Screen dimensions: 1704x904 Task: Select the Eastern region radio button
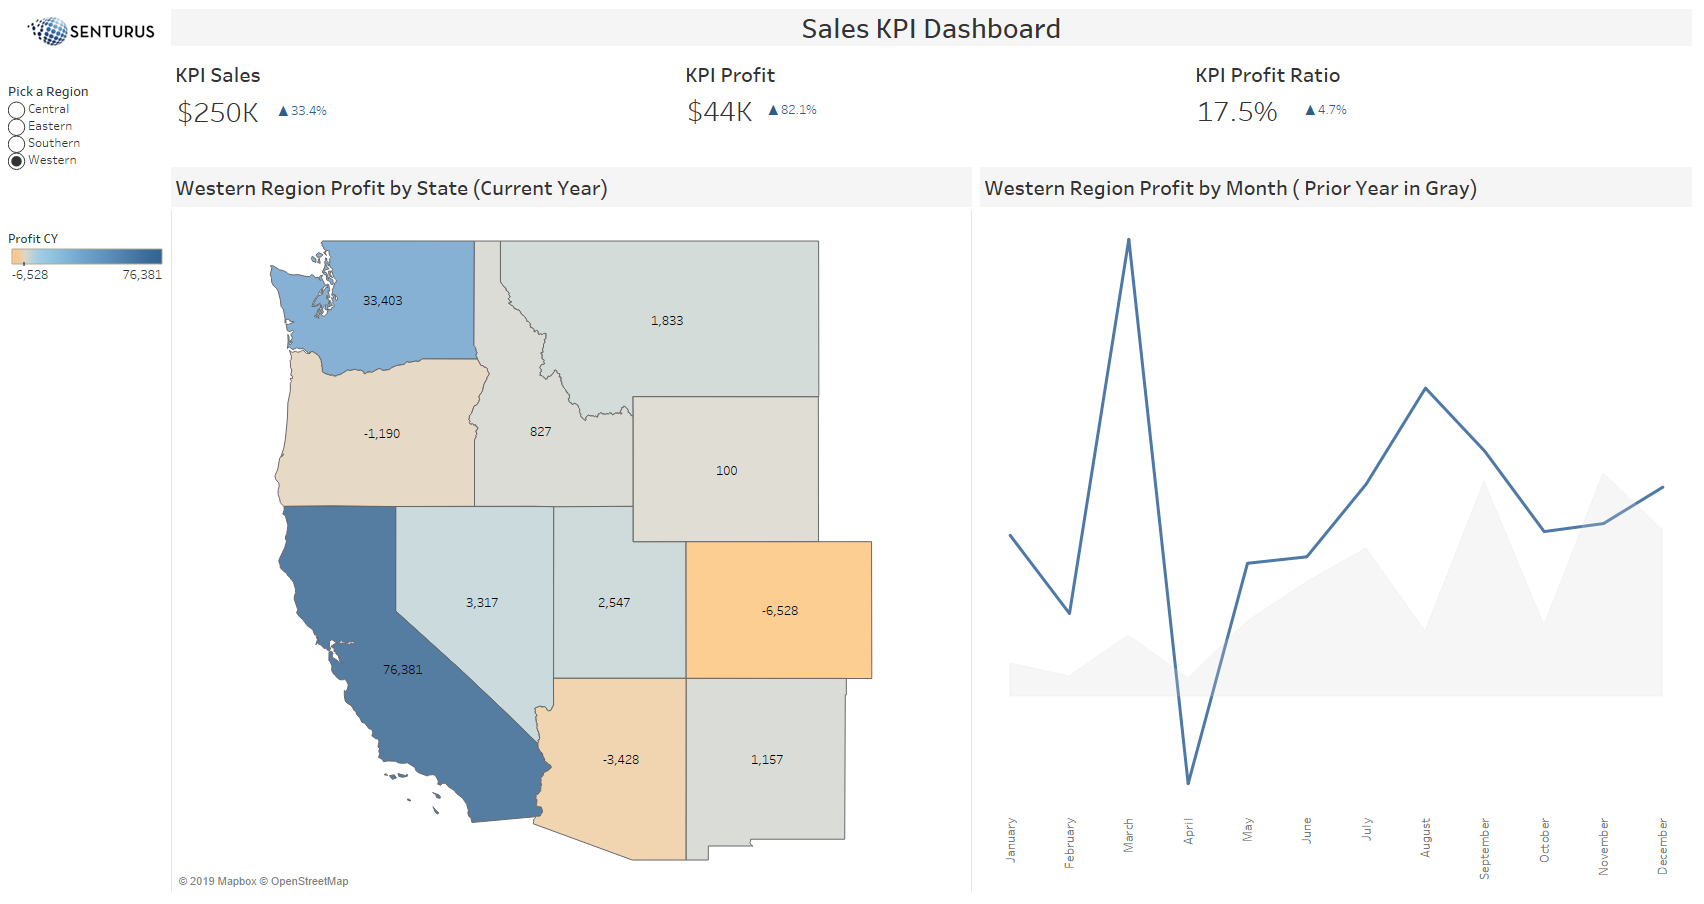coord(17,126)
